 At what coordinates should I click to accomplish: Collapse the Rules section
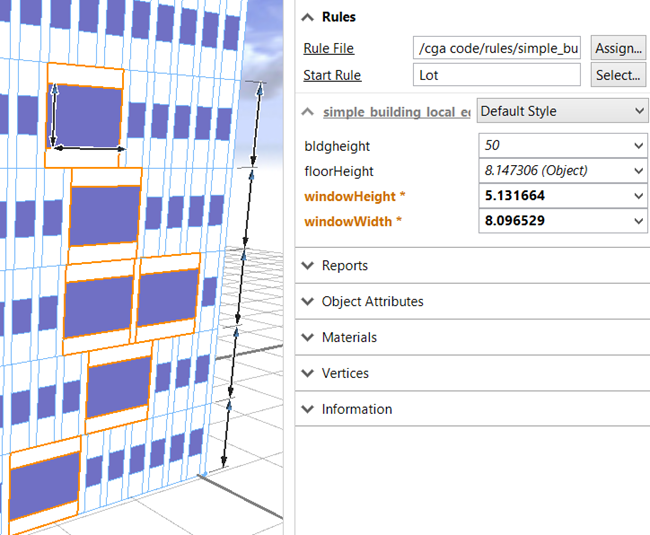pyautogui.click(x=307, y=17)
